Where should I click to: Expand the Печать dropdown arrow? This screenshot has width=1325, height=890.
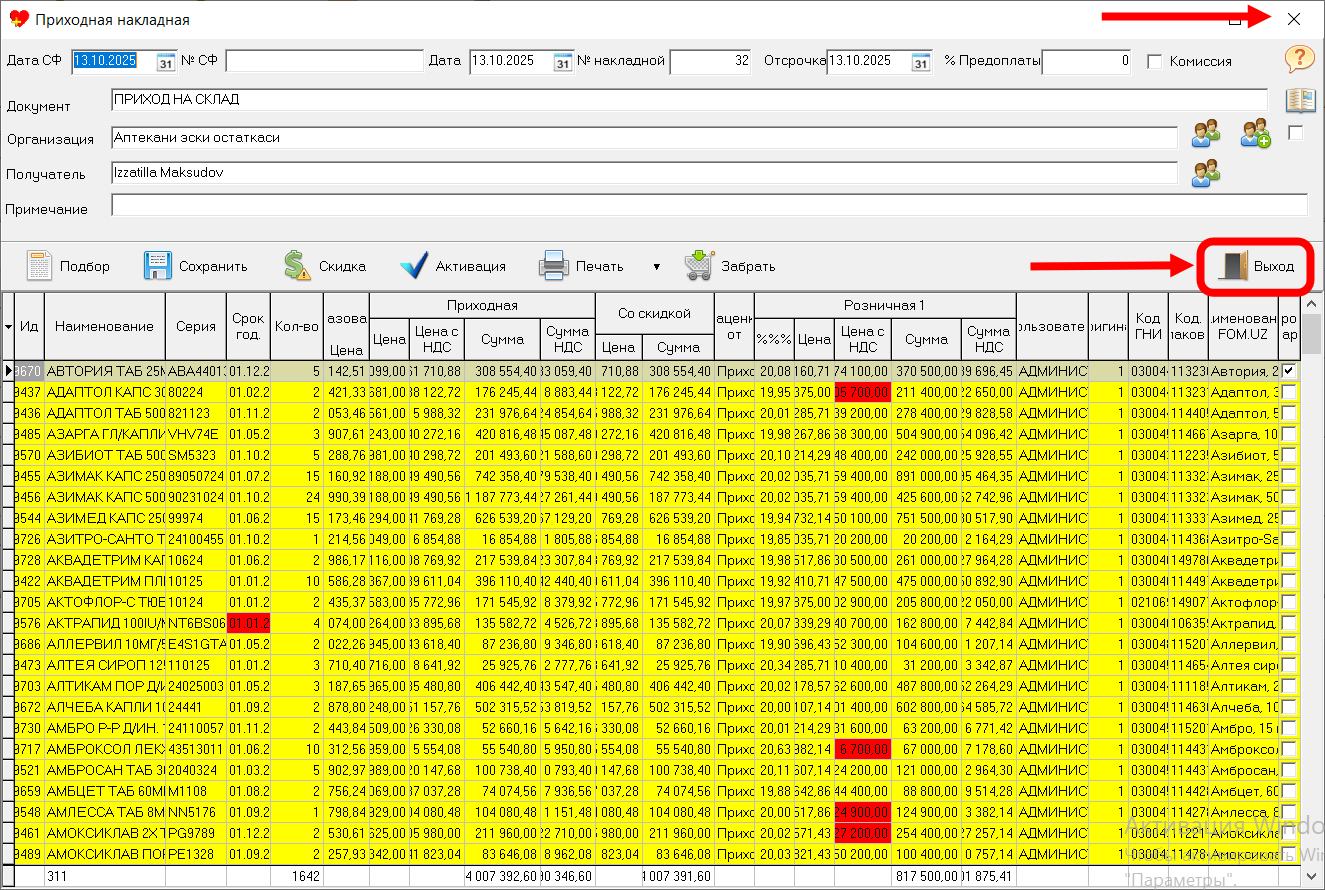(x=656, y=267)
